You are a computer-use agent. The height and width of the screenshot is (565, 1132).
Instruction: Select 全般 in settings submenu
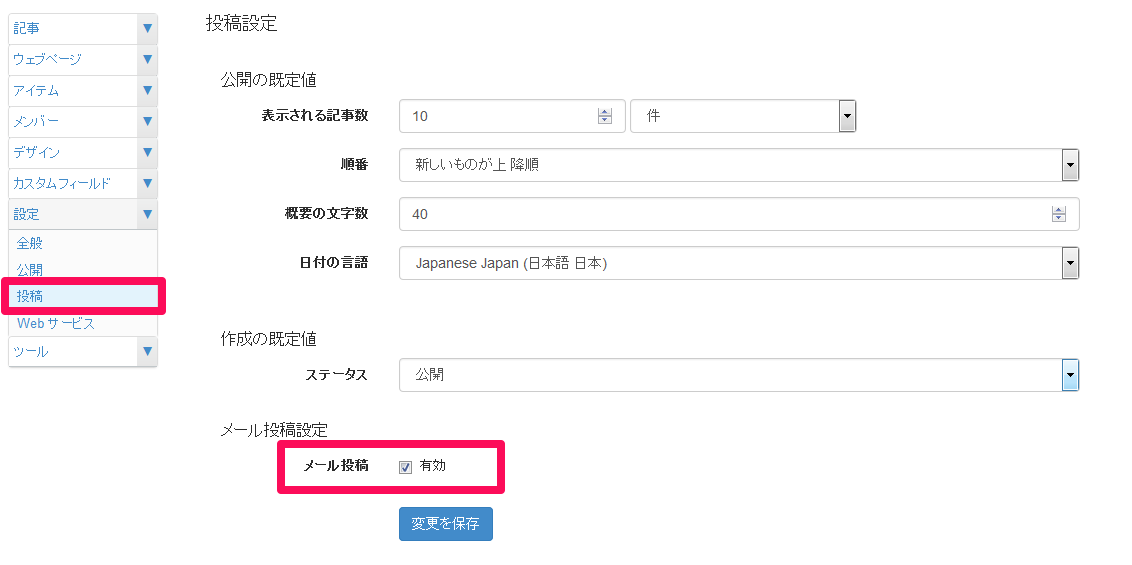coord(30,243)
